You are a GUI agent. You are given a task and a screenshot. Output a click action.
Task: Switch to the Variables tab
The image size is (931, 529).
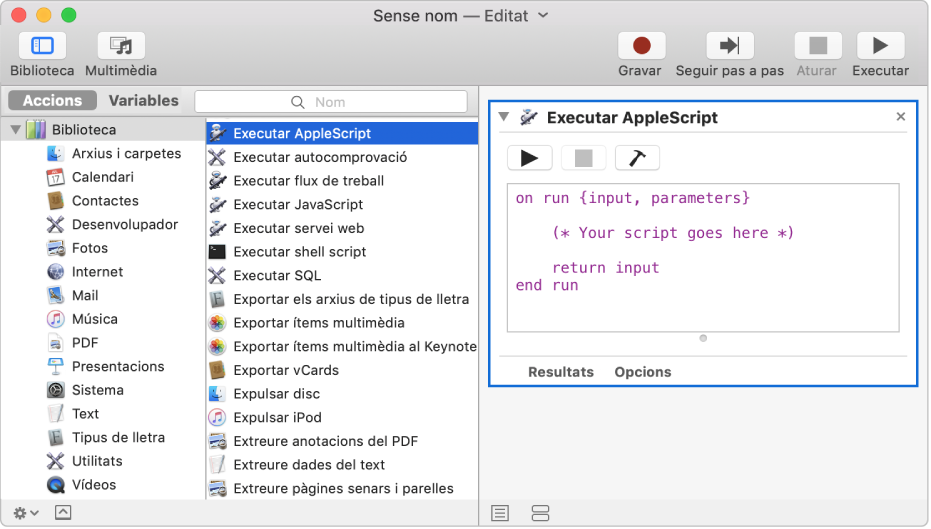pyautogui.click(x=143, y=101)
